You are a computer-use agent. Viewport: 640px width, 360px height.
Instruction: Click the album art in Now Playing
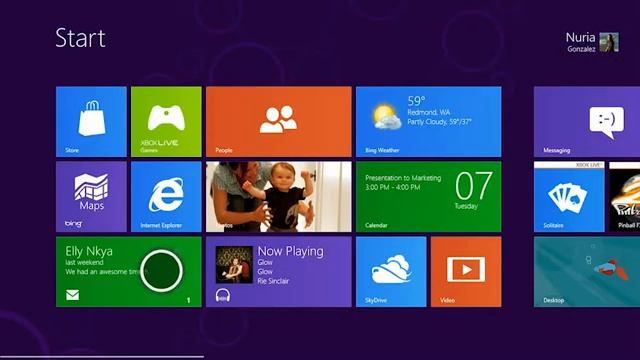(234, 265)
